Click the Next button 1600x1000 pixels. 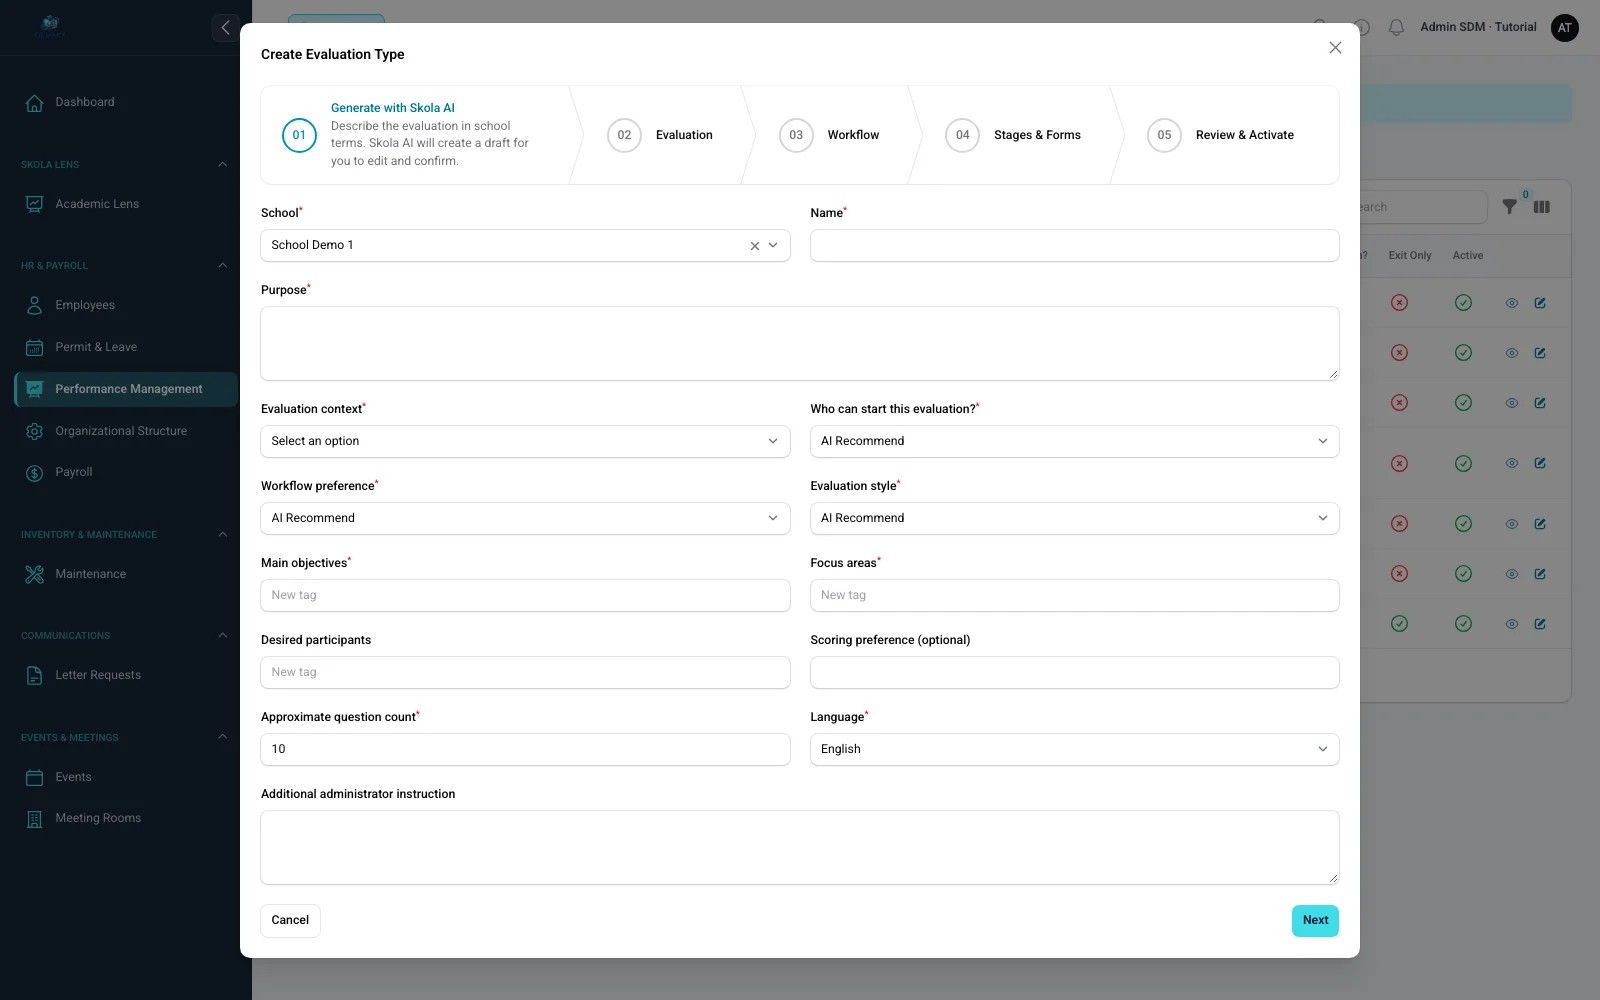[1315, 921]
